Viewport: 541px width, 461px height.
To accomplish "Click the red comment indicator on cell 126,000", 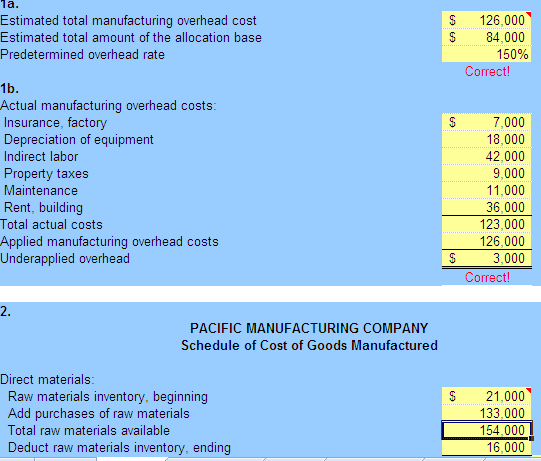I will pyautogui.click(x=529, y=14).
